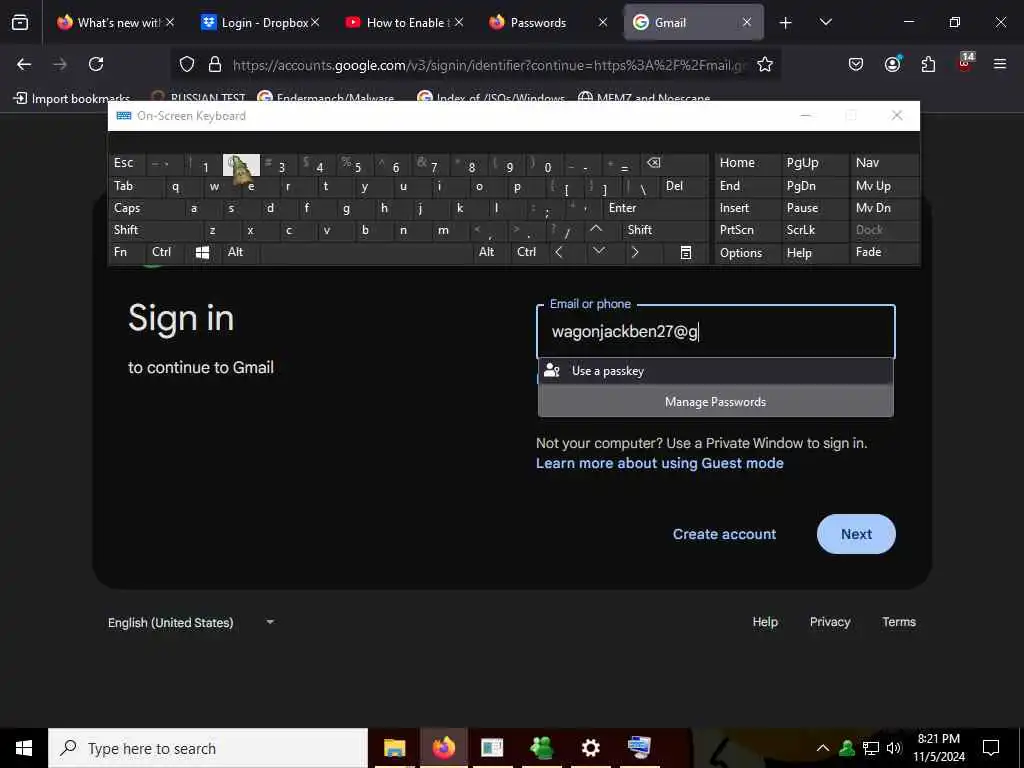The height and width of the screenshot is (768, 1024).
Task: Open File Explorer from the taskbar
Action: tap(394, 748)
